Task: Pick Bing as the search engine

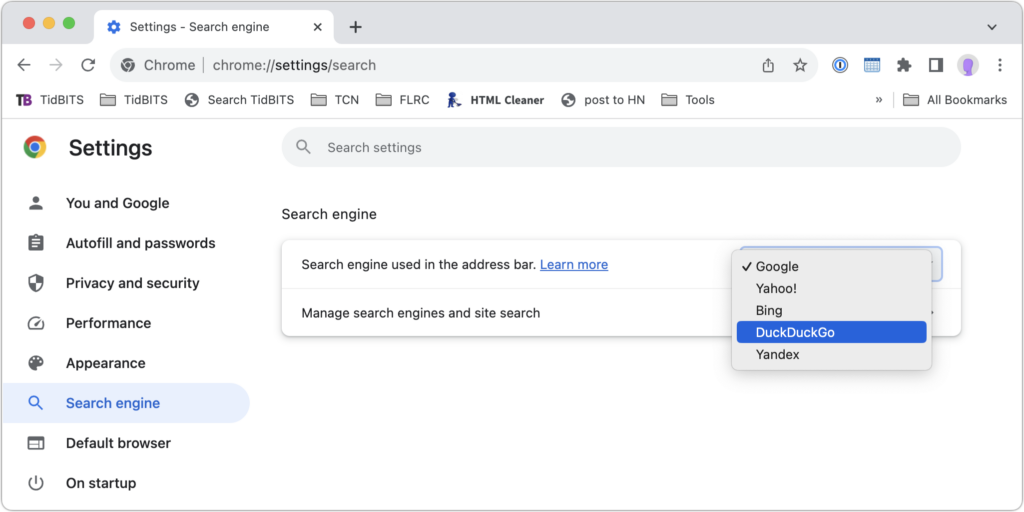Action: (831, 310)
